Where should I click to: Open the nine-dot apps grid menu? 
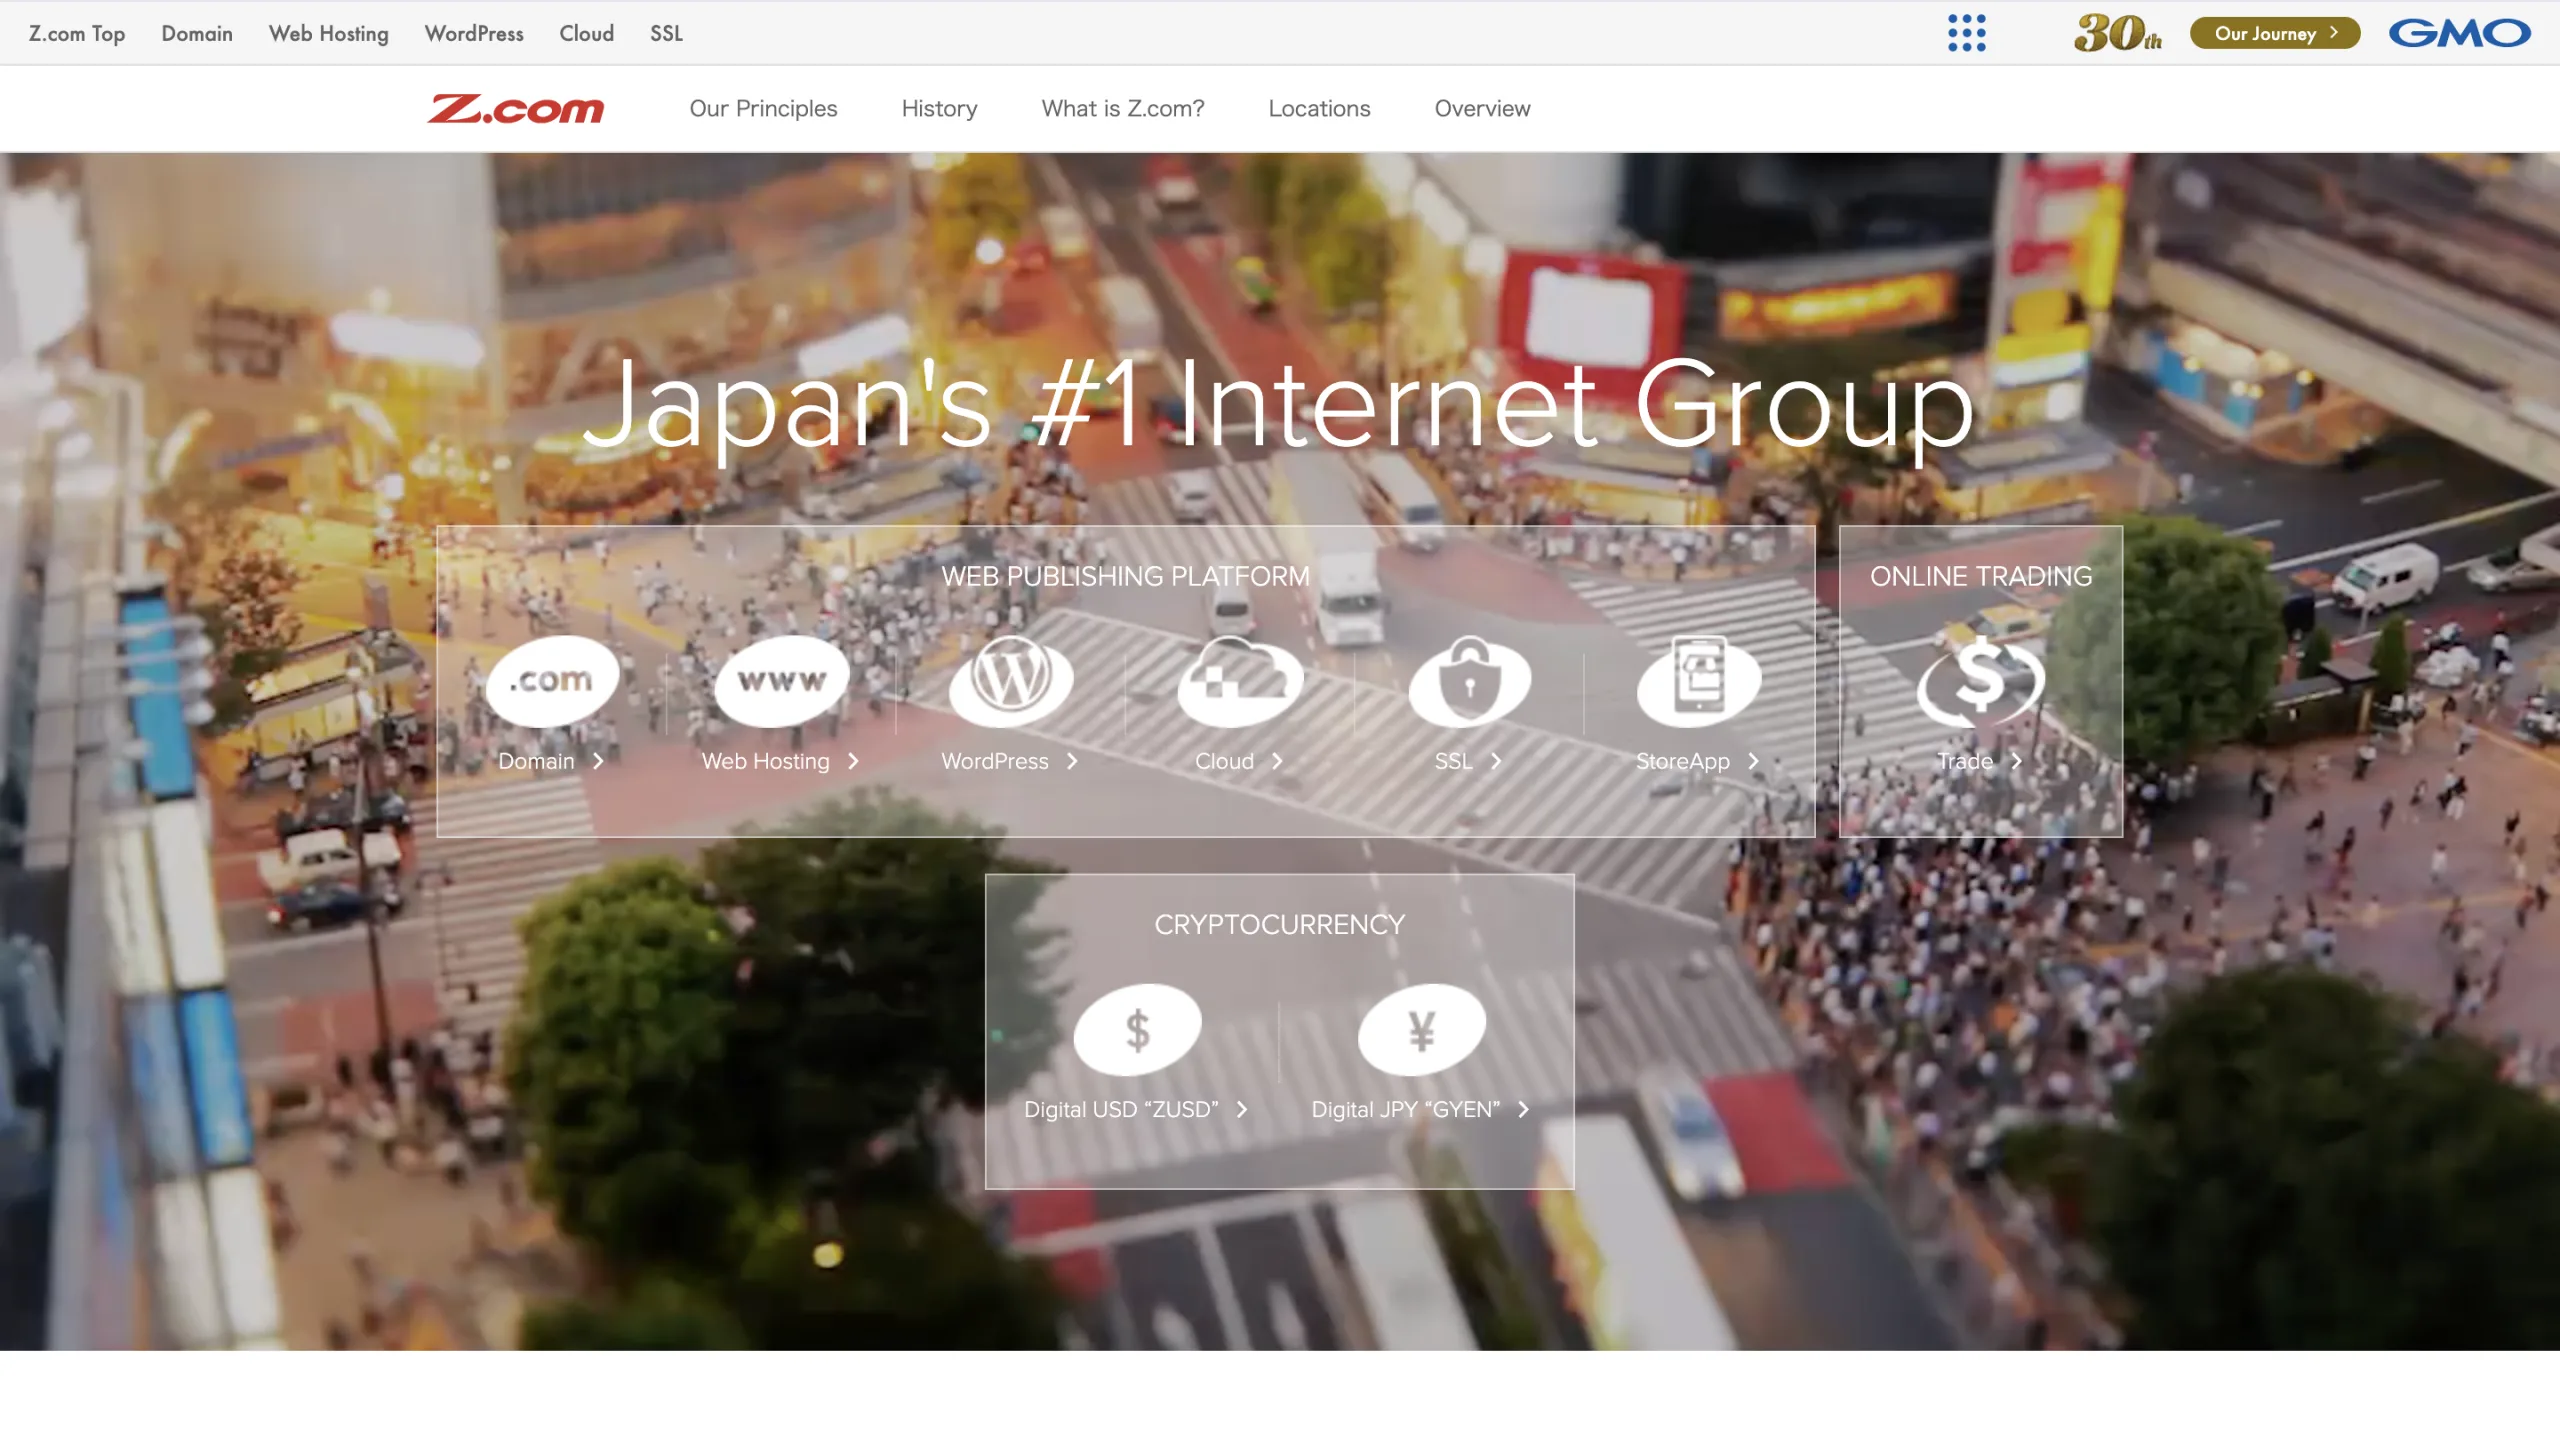click(1966, 33)
